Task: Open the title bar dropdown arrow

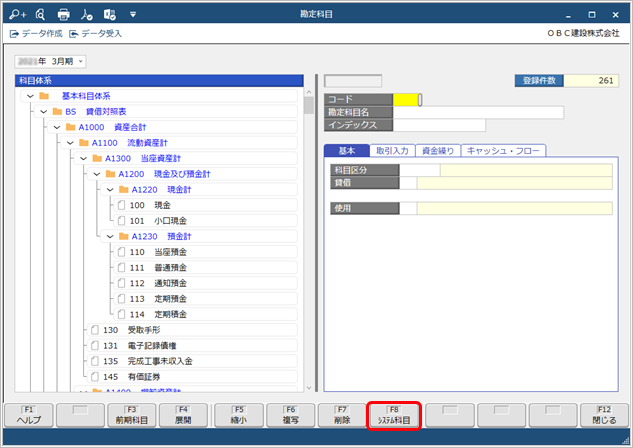Action: pos(133,15)
